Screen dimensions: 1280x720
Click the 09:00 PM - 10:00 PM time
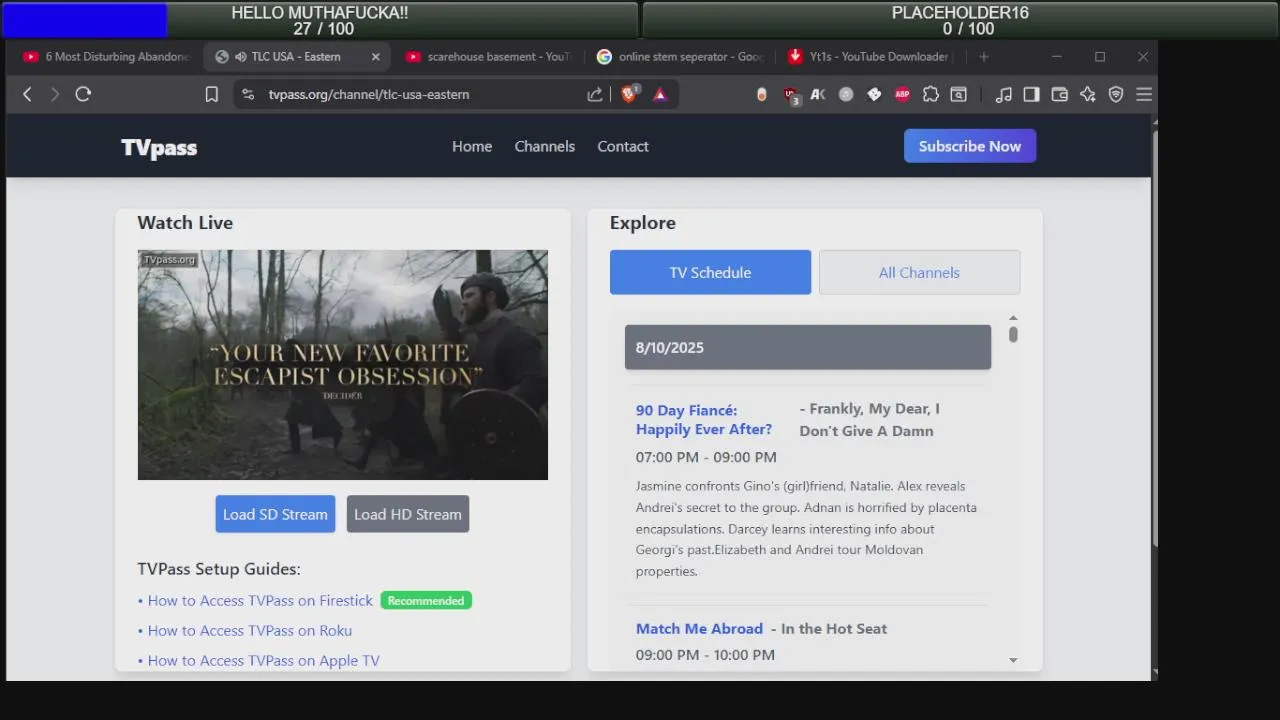[x=705, y=655]
